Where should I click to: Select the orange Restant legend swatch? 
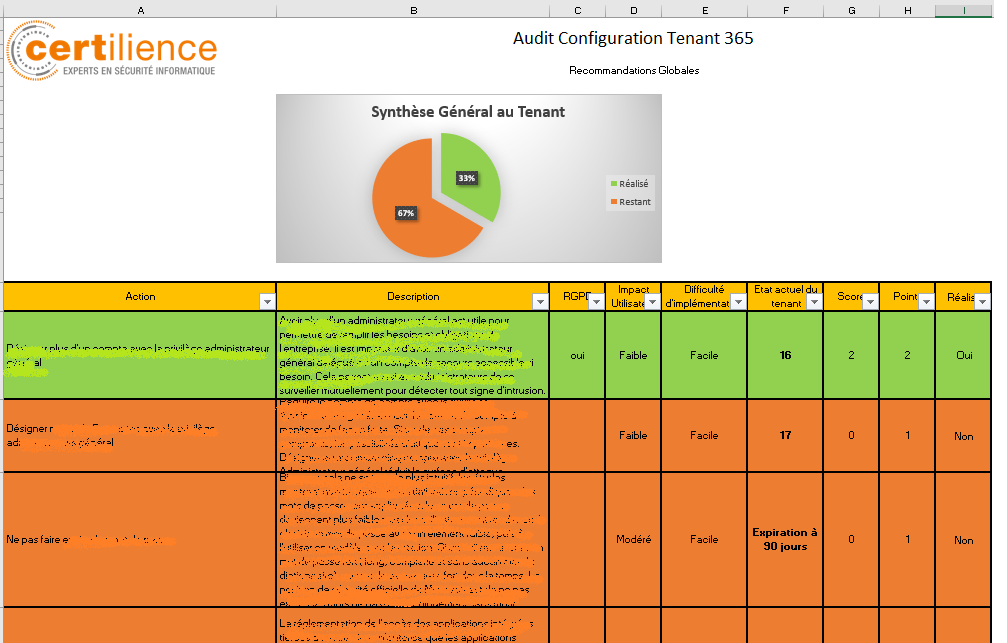613,202
